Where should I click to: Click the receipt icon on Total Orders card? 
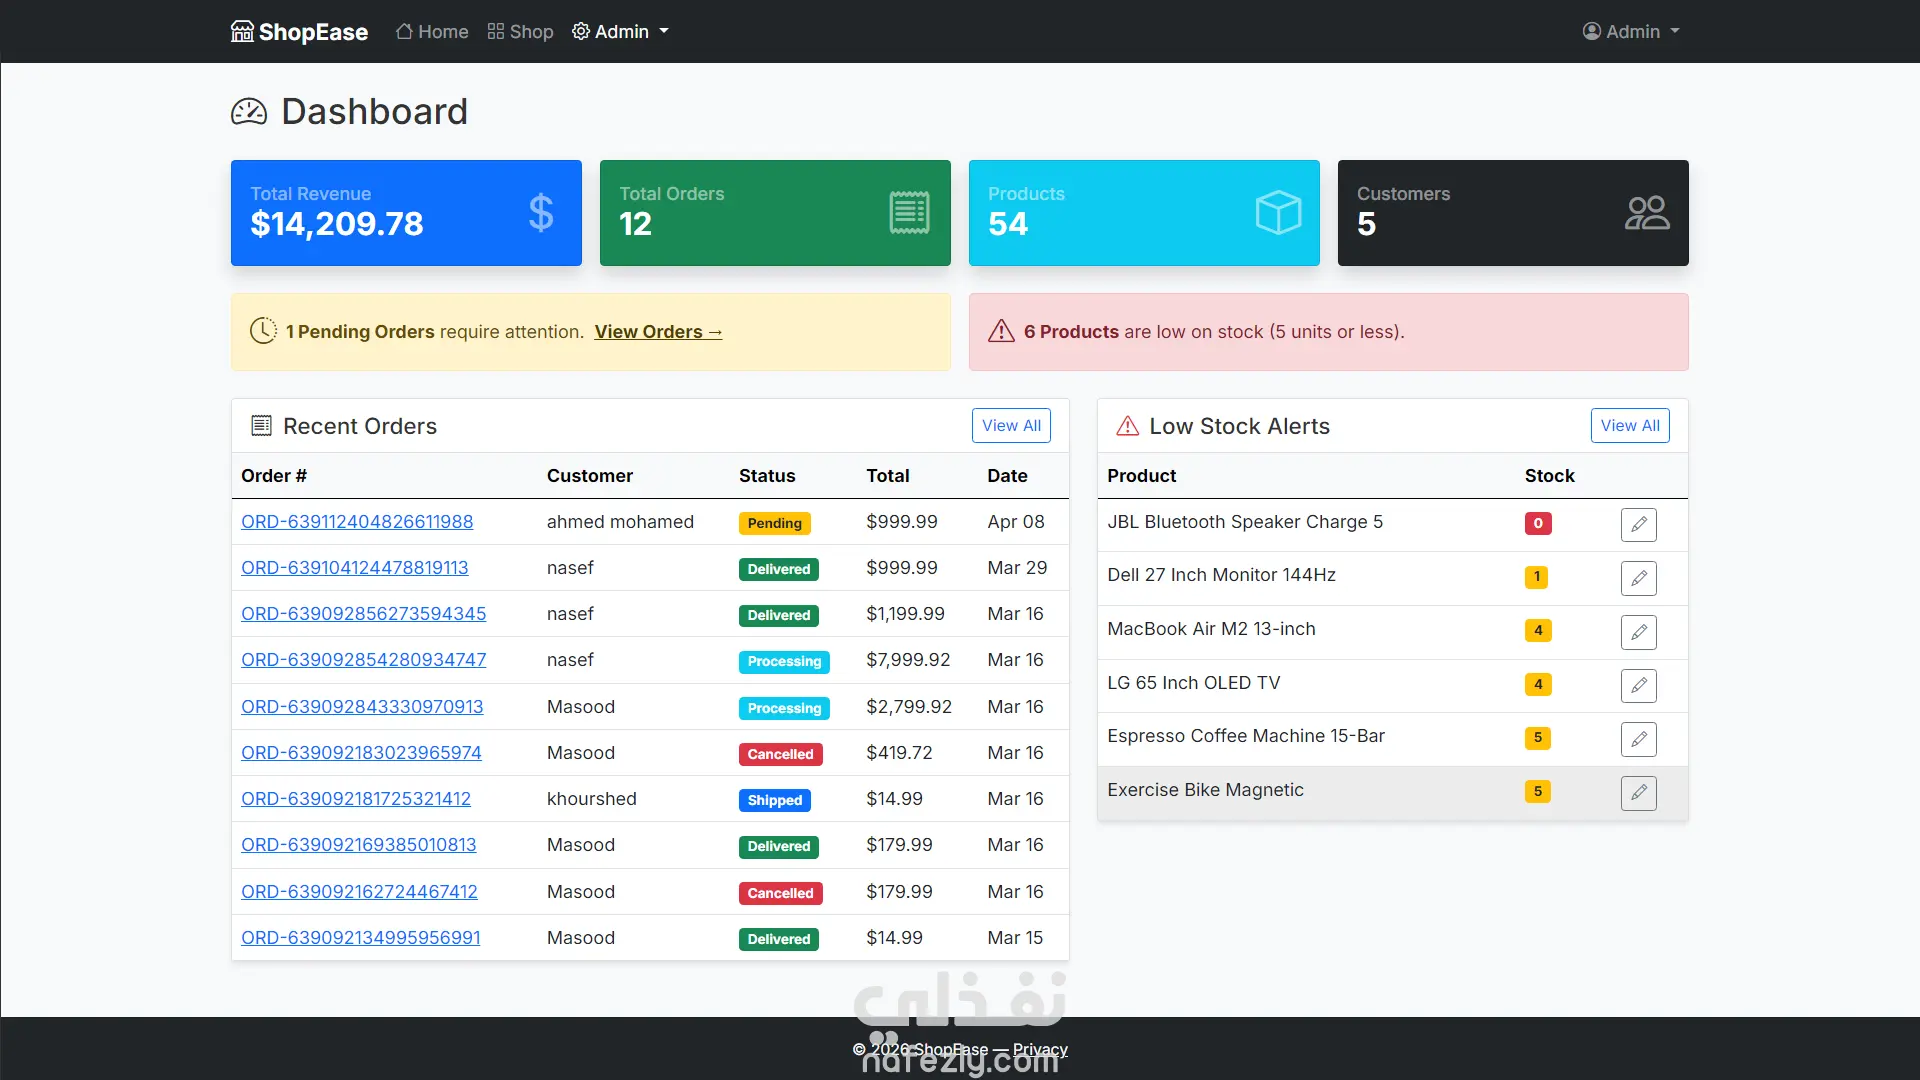[x=909, y=213]
